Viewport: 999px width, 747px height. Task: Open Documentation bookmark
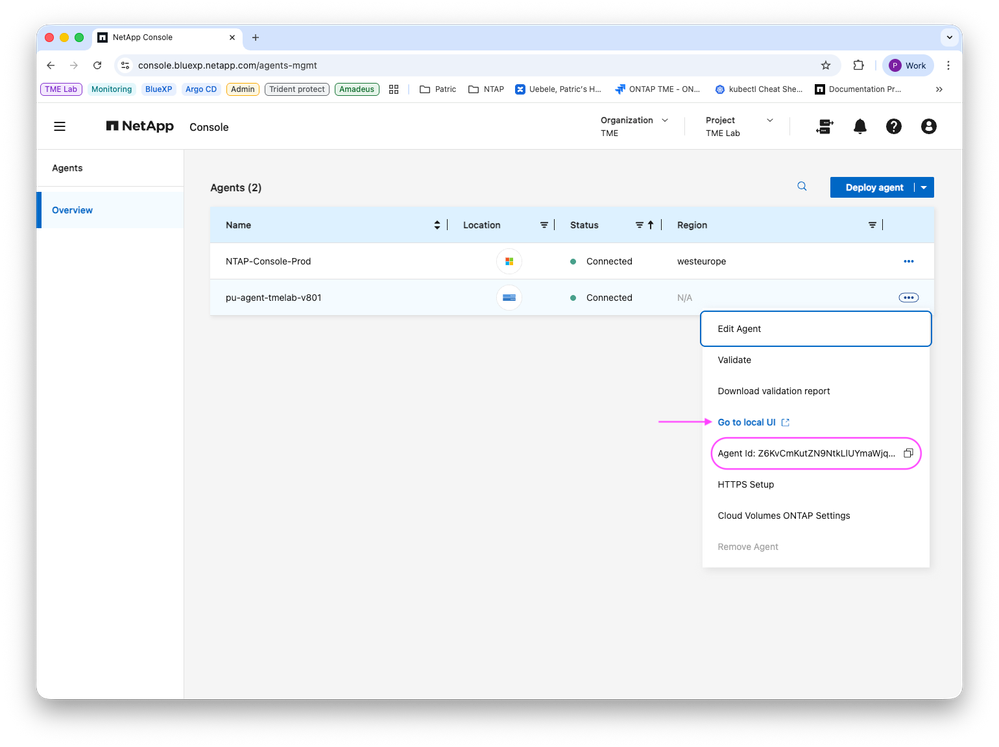[x=858, y=89]
